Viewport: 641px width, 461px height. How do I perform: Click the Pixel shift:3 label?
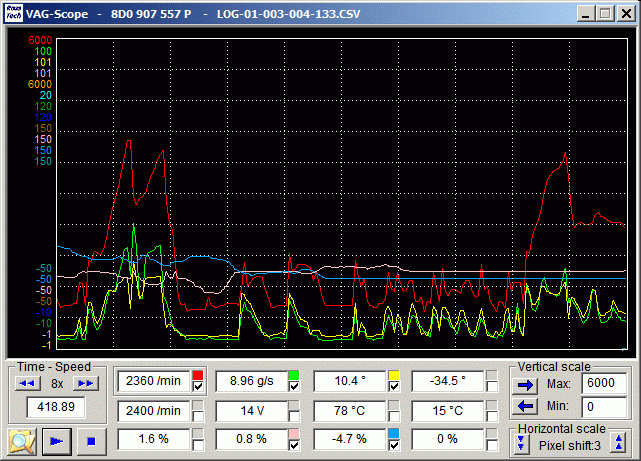(x=569, y=445)
